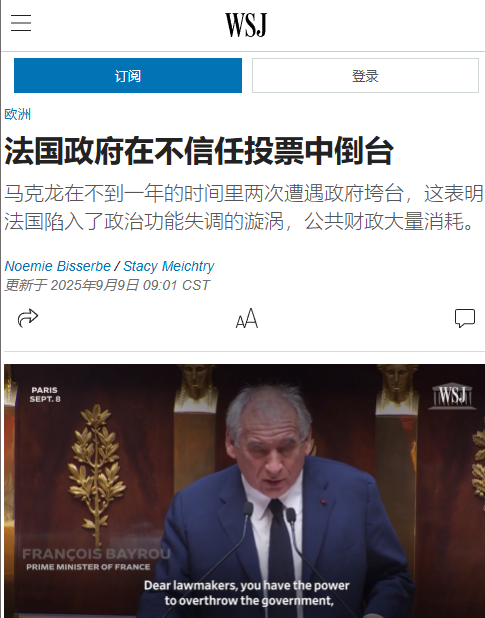This screenshot has width=485, height=618.
Task: Open the comments speech bubble icon
Action: click(465, 318)
